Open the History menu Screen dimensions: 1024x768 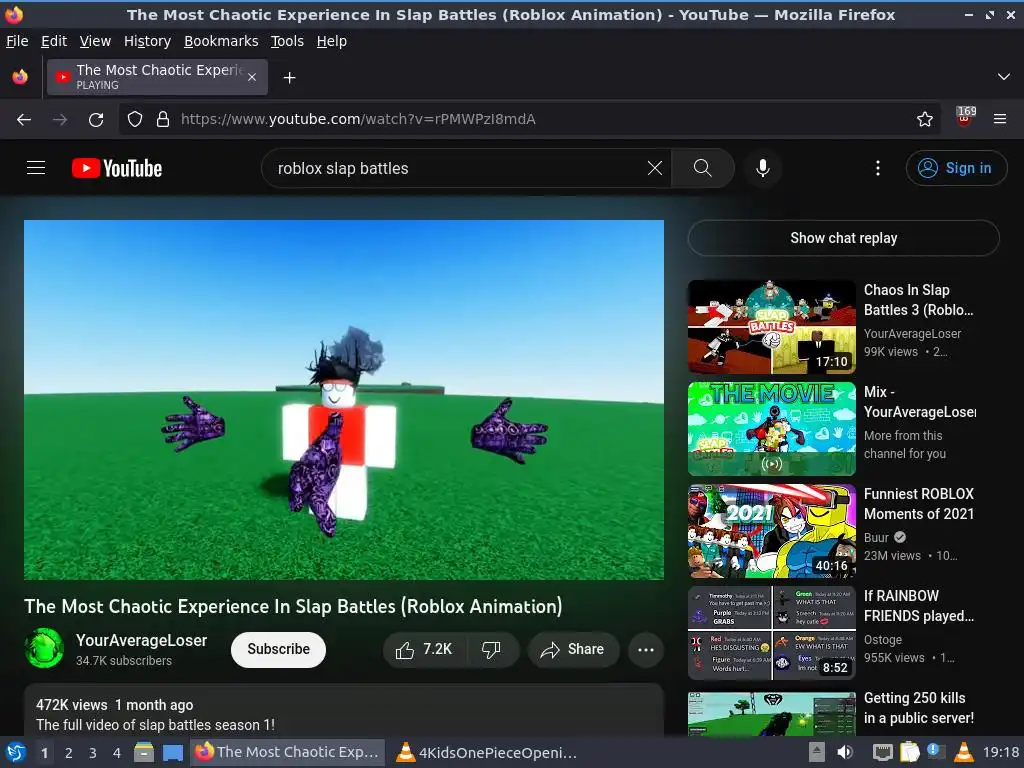[147, 41]
